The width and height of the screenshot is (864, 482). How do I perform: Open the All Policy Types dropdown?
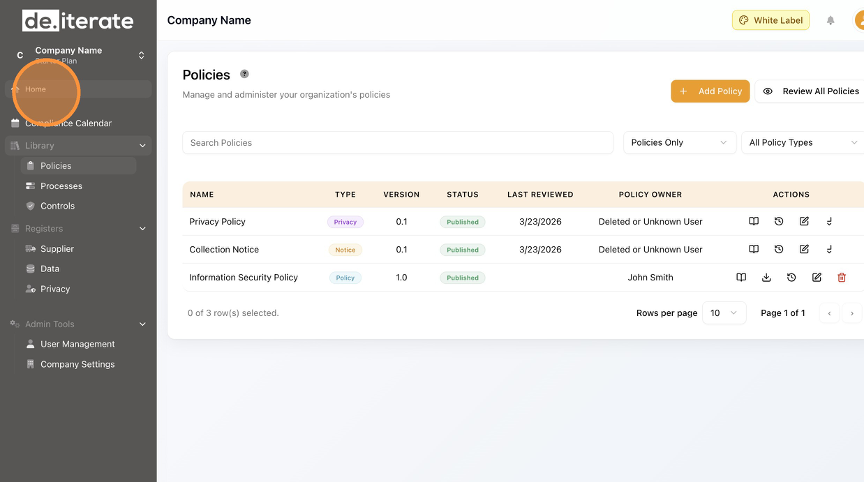pyautogui.click(x=802, y=143)
